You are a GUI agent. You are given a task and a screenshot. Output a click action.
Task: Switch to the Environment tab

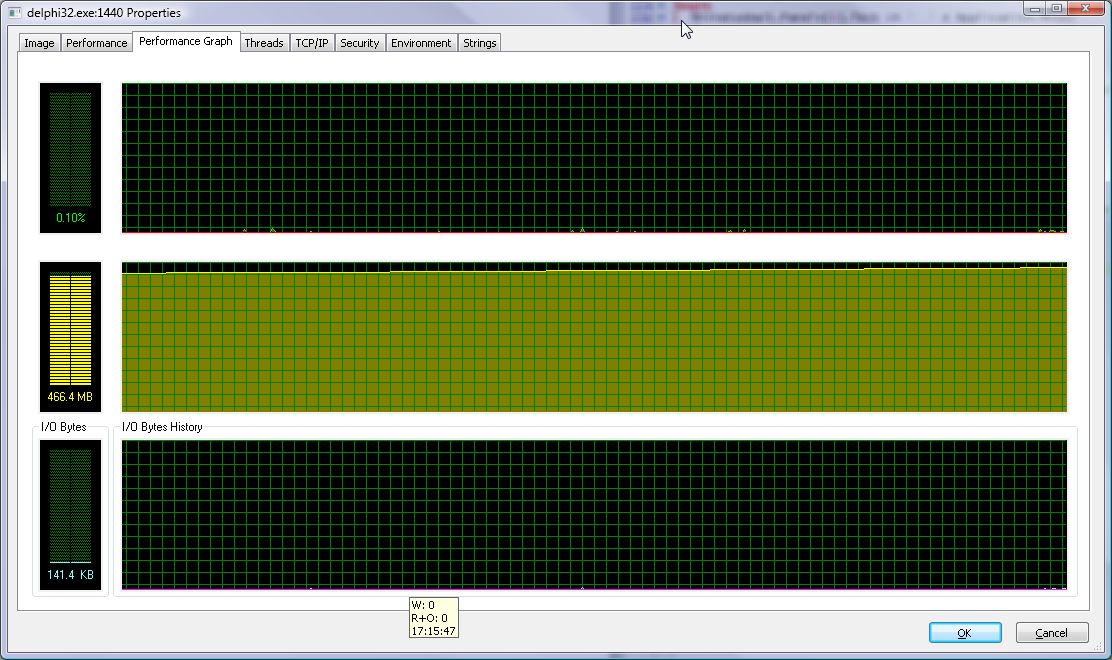[x=421, y=43]
